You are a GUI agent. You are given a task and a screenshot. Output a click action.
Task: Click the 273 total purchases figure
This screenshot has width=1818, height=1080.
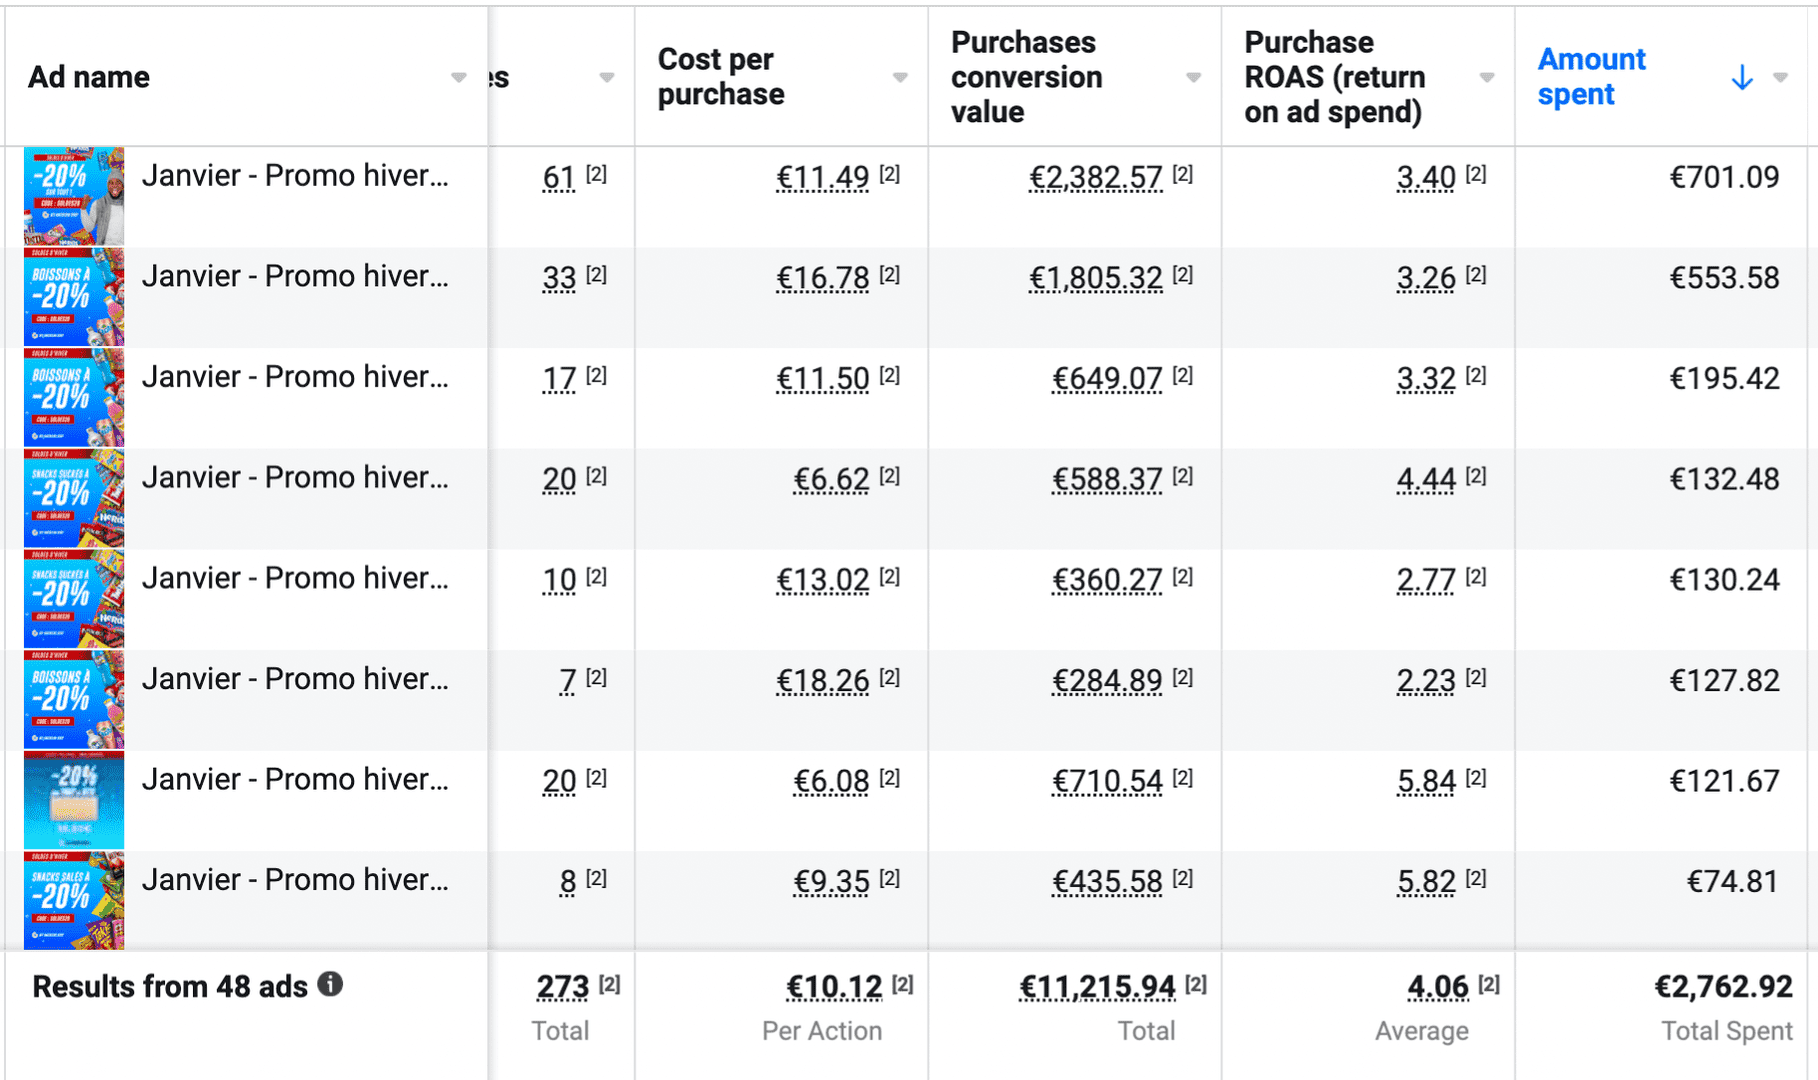[x=562, y=987]
